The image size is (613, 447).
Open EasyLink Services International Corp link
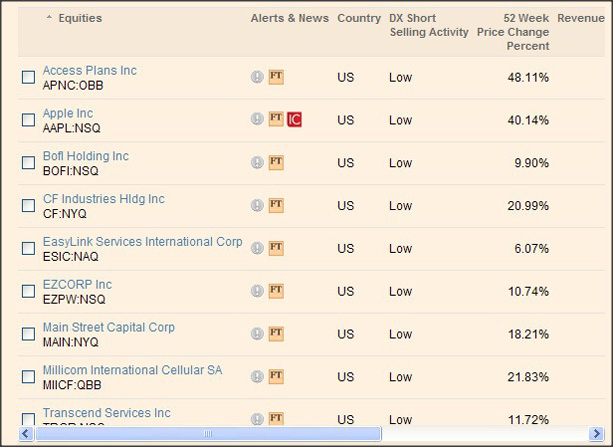pos(143,242)
